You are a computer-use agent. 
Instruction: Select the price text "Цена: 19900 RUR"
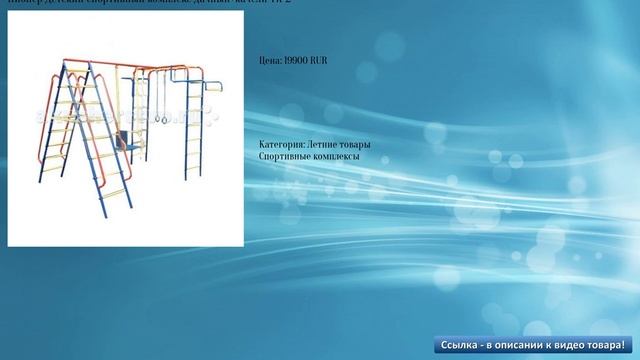point(293,60)
